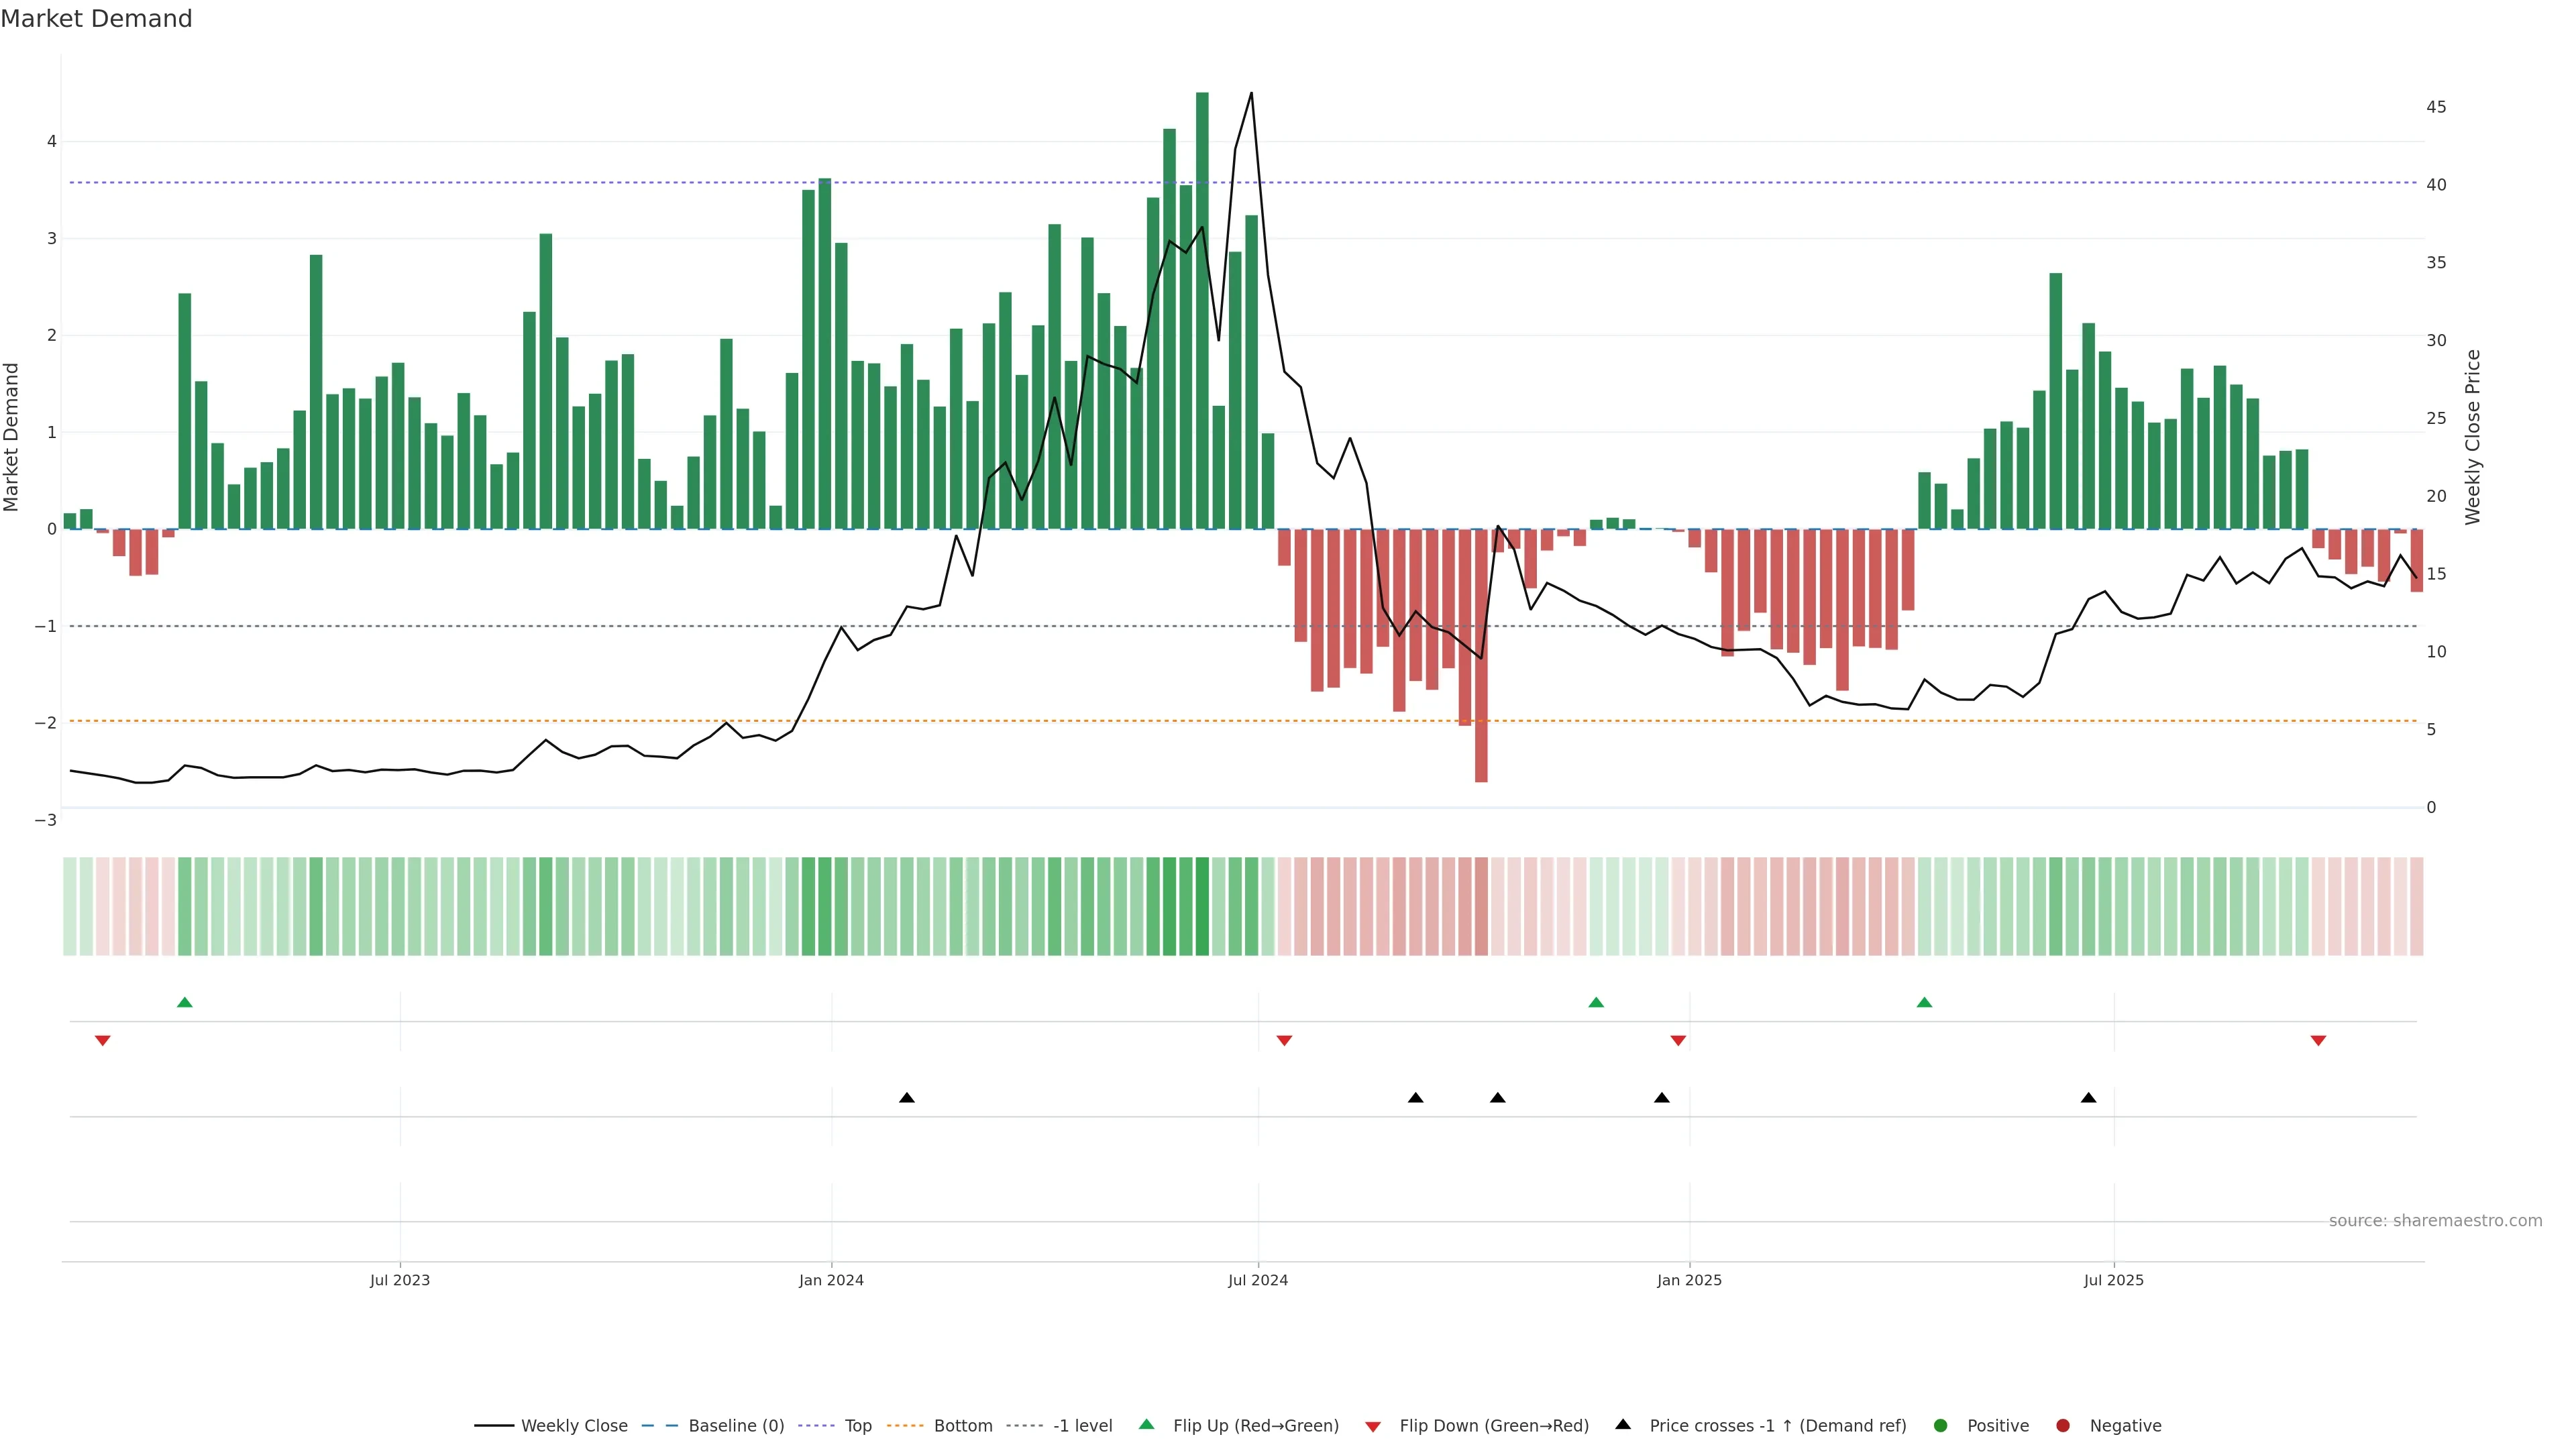The width and height of the screenshot is (2576, 1449).
Task: Click the black price-cross marker before Jul 2025
Action: [2088, 1098]
